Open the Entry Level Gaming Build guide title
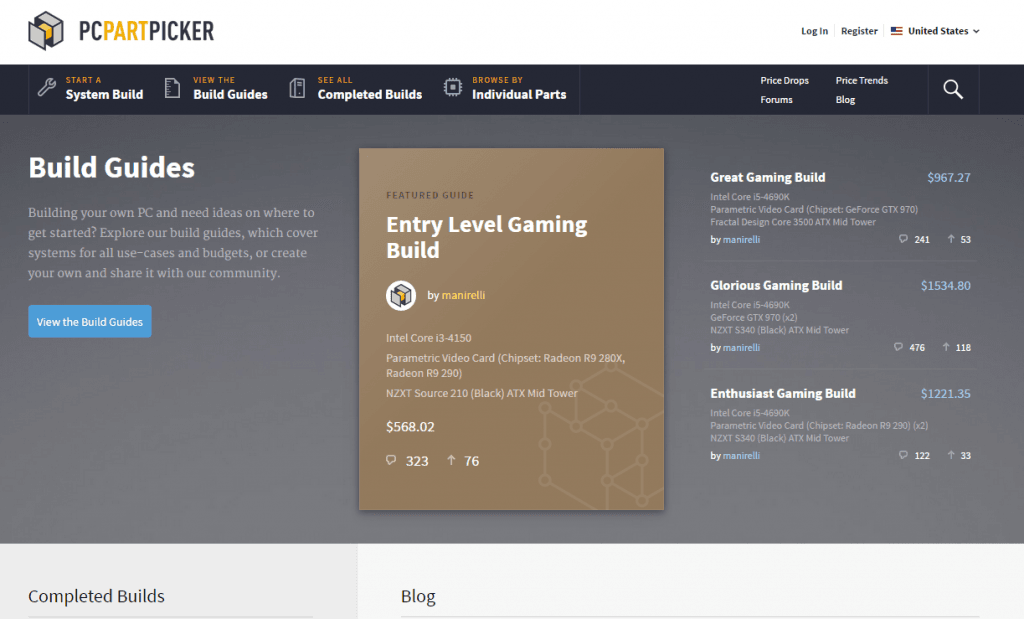1024x619 pixels. 487,237
